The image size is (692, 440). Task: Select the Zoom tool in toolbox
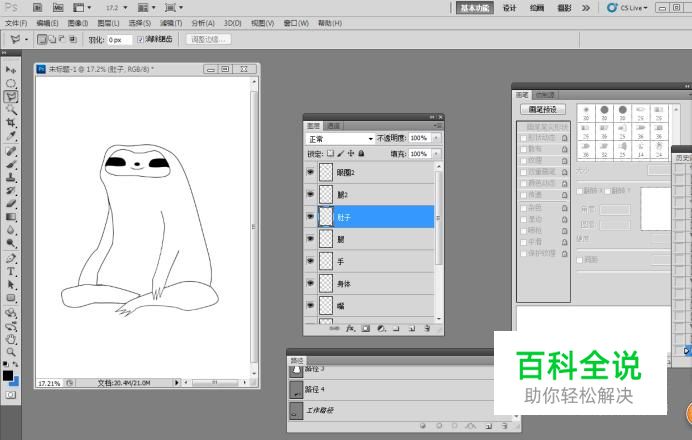(x=11, y=352)
